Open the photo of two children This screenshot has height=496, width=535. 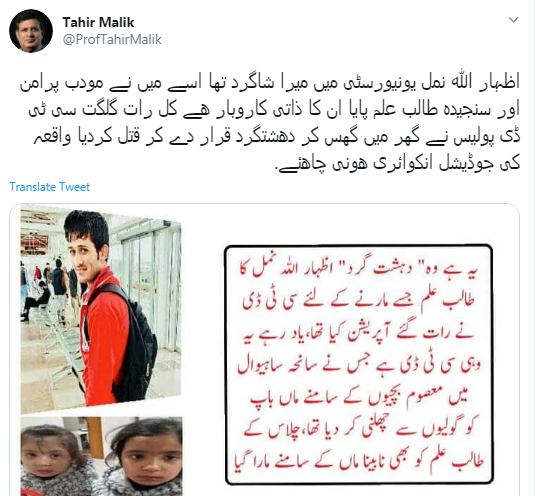[101, 456]
